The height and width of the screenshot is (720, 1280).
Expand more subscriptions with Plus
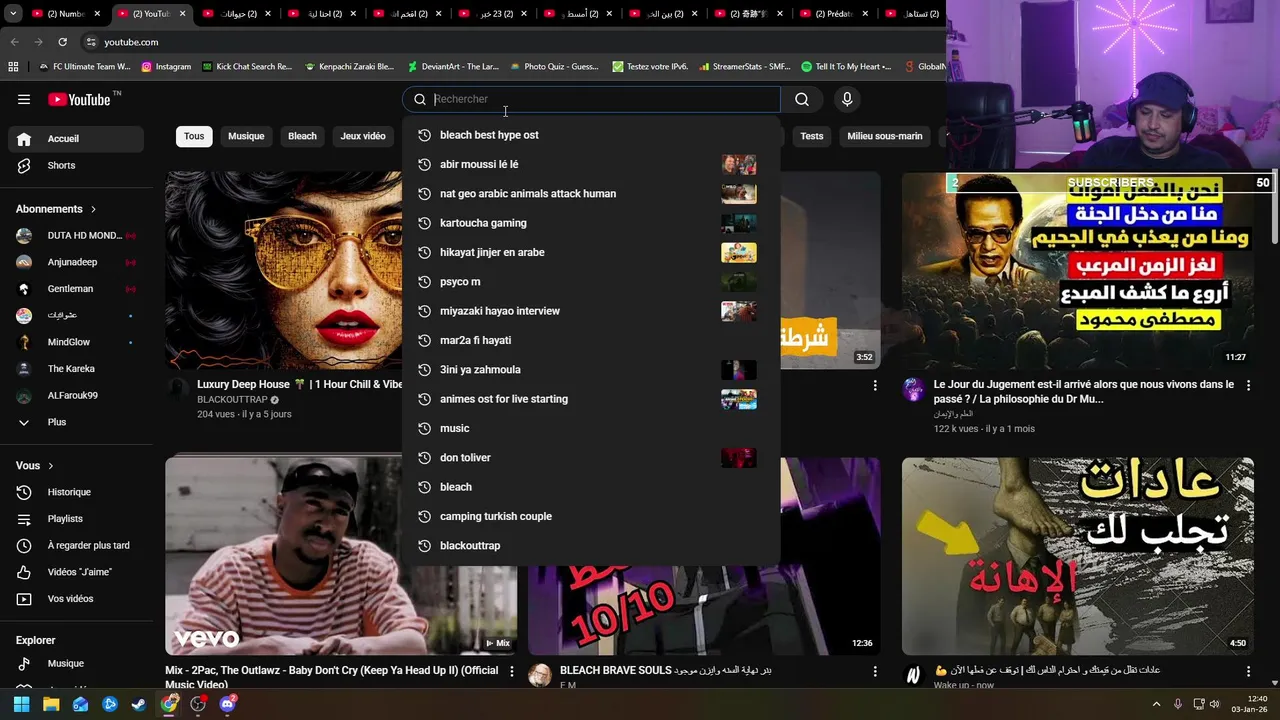coord(76,422)
